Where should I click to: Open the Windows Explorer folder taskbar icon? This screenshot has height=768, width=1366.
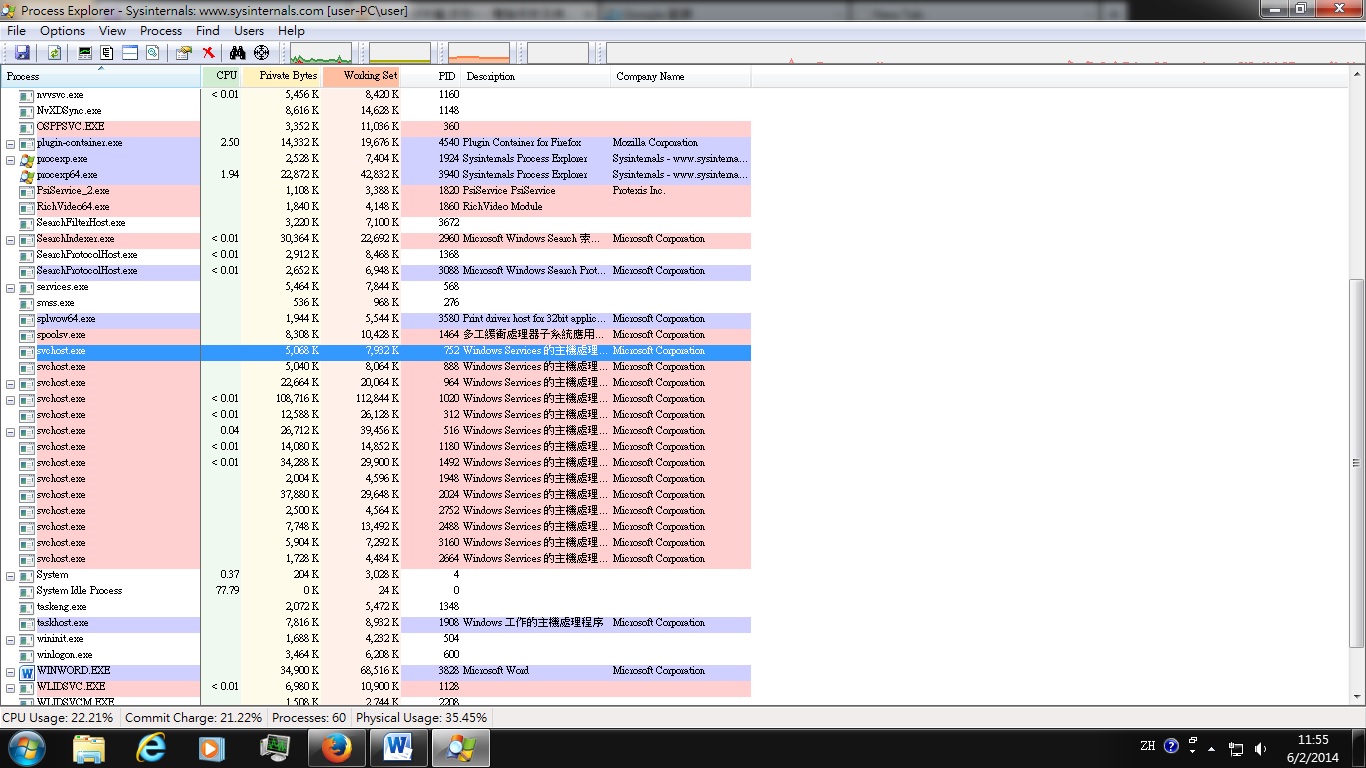coord(89,747)
